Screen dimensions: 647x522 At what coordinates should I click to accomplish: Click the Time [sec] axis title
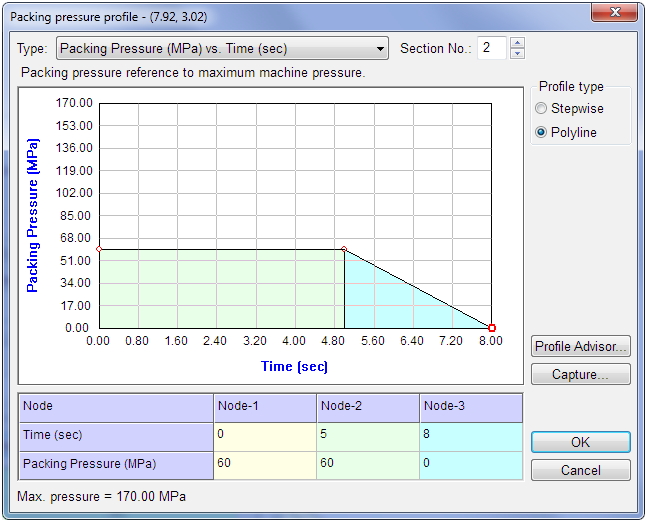(294, 366)
